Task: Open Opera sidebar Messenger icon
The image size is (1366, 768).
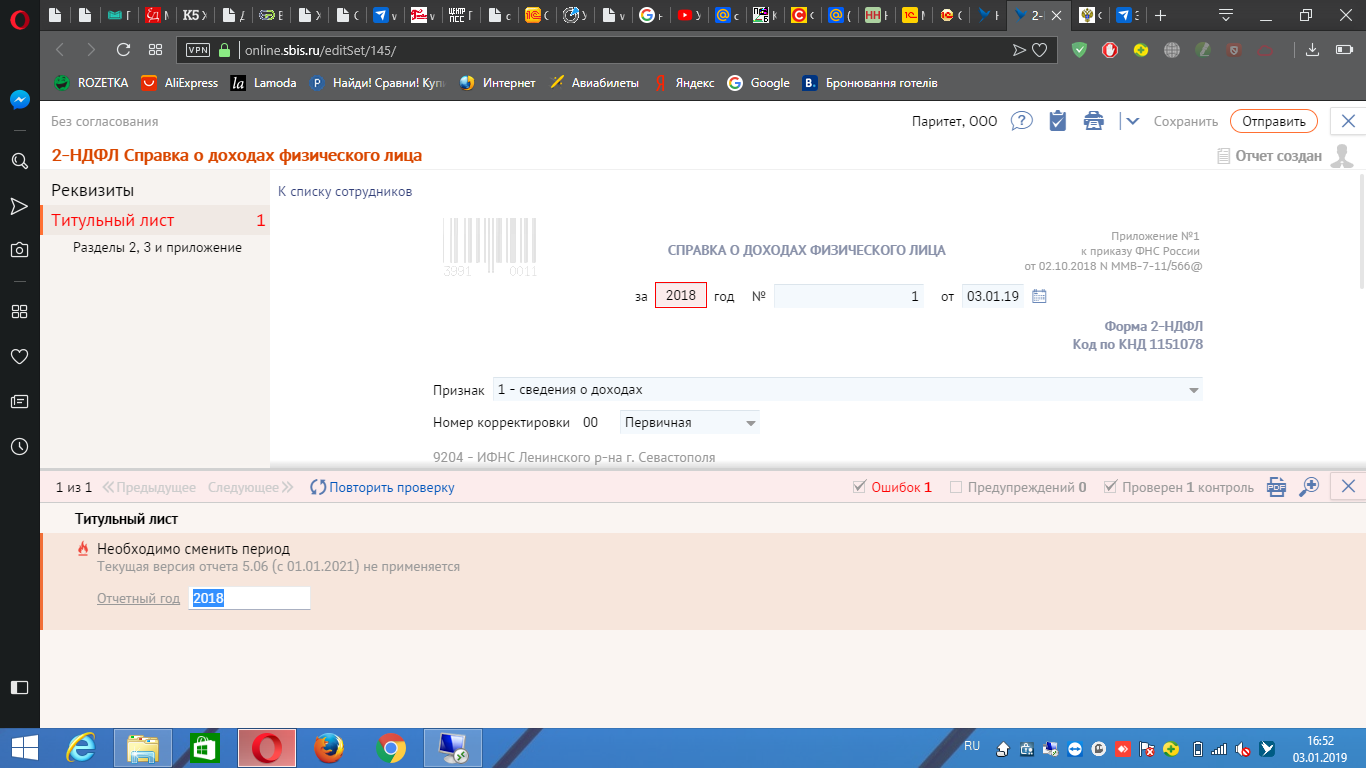Action: click(x=19, y=100)
